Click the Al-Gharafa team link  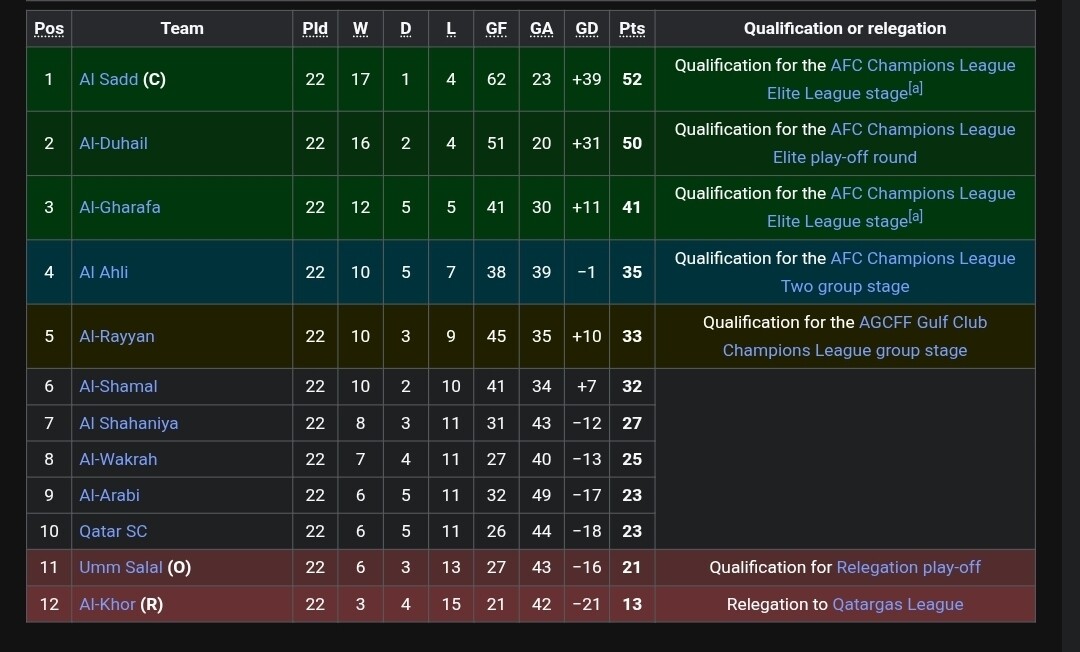point(120,207)
